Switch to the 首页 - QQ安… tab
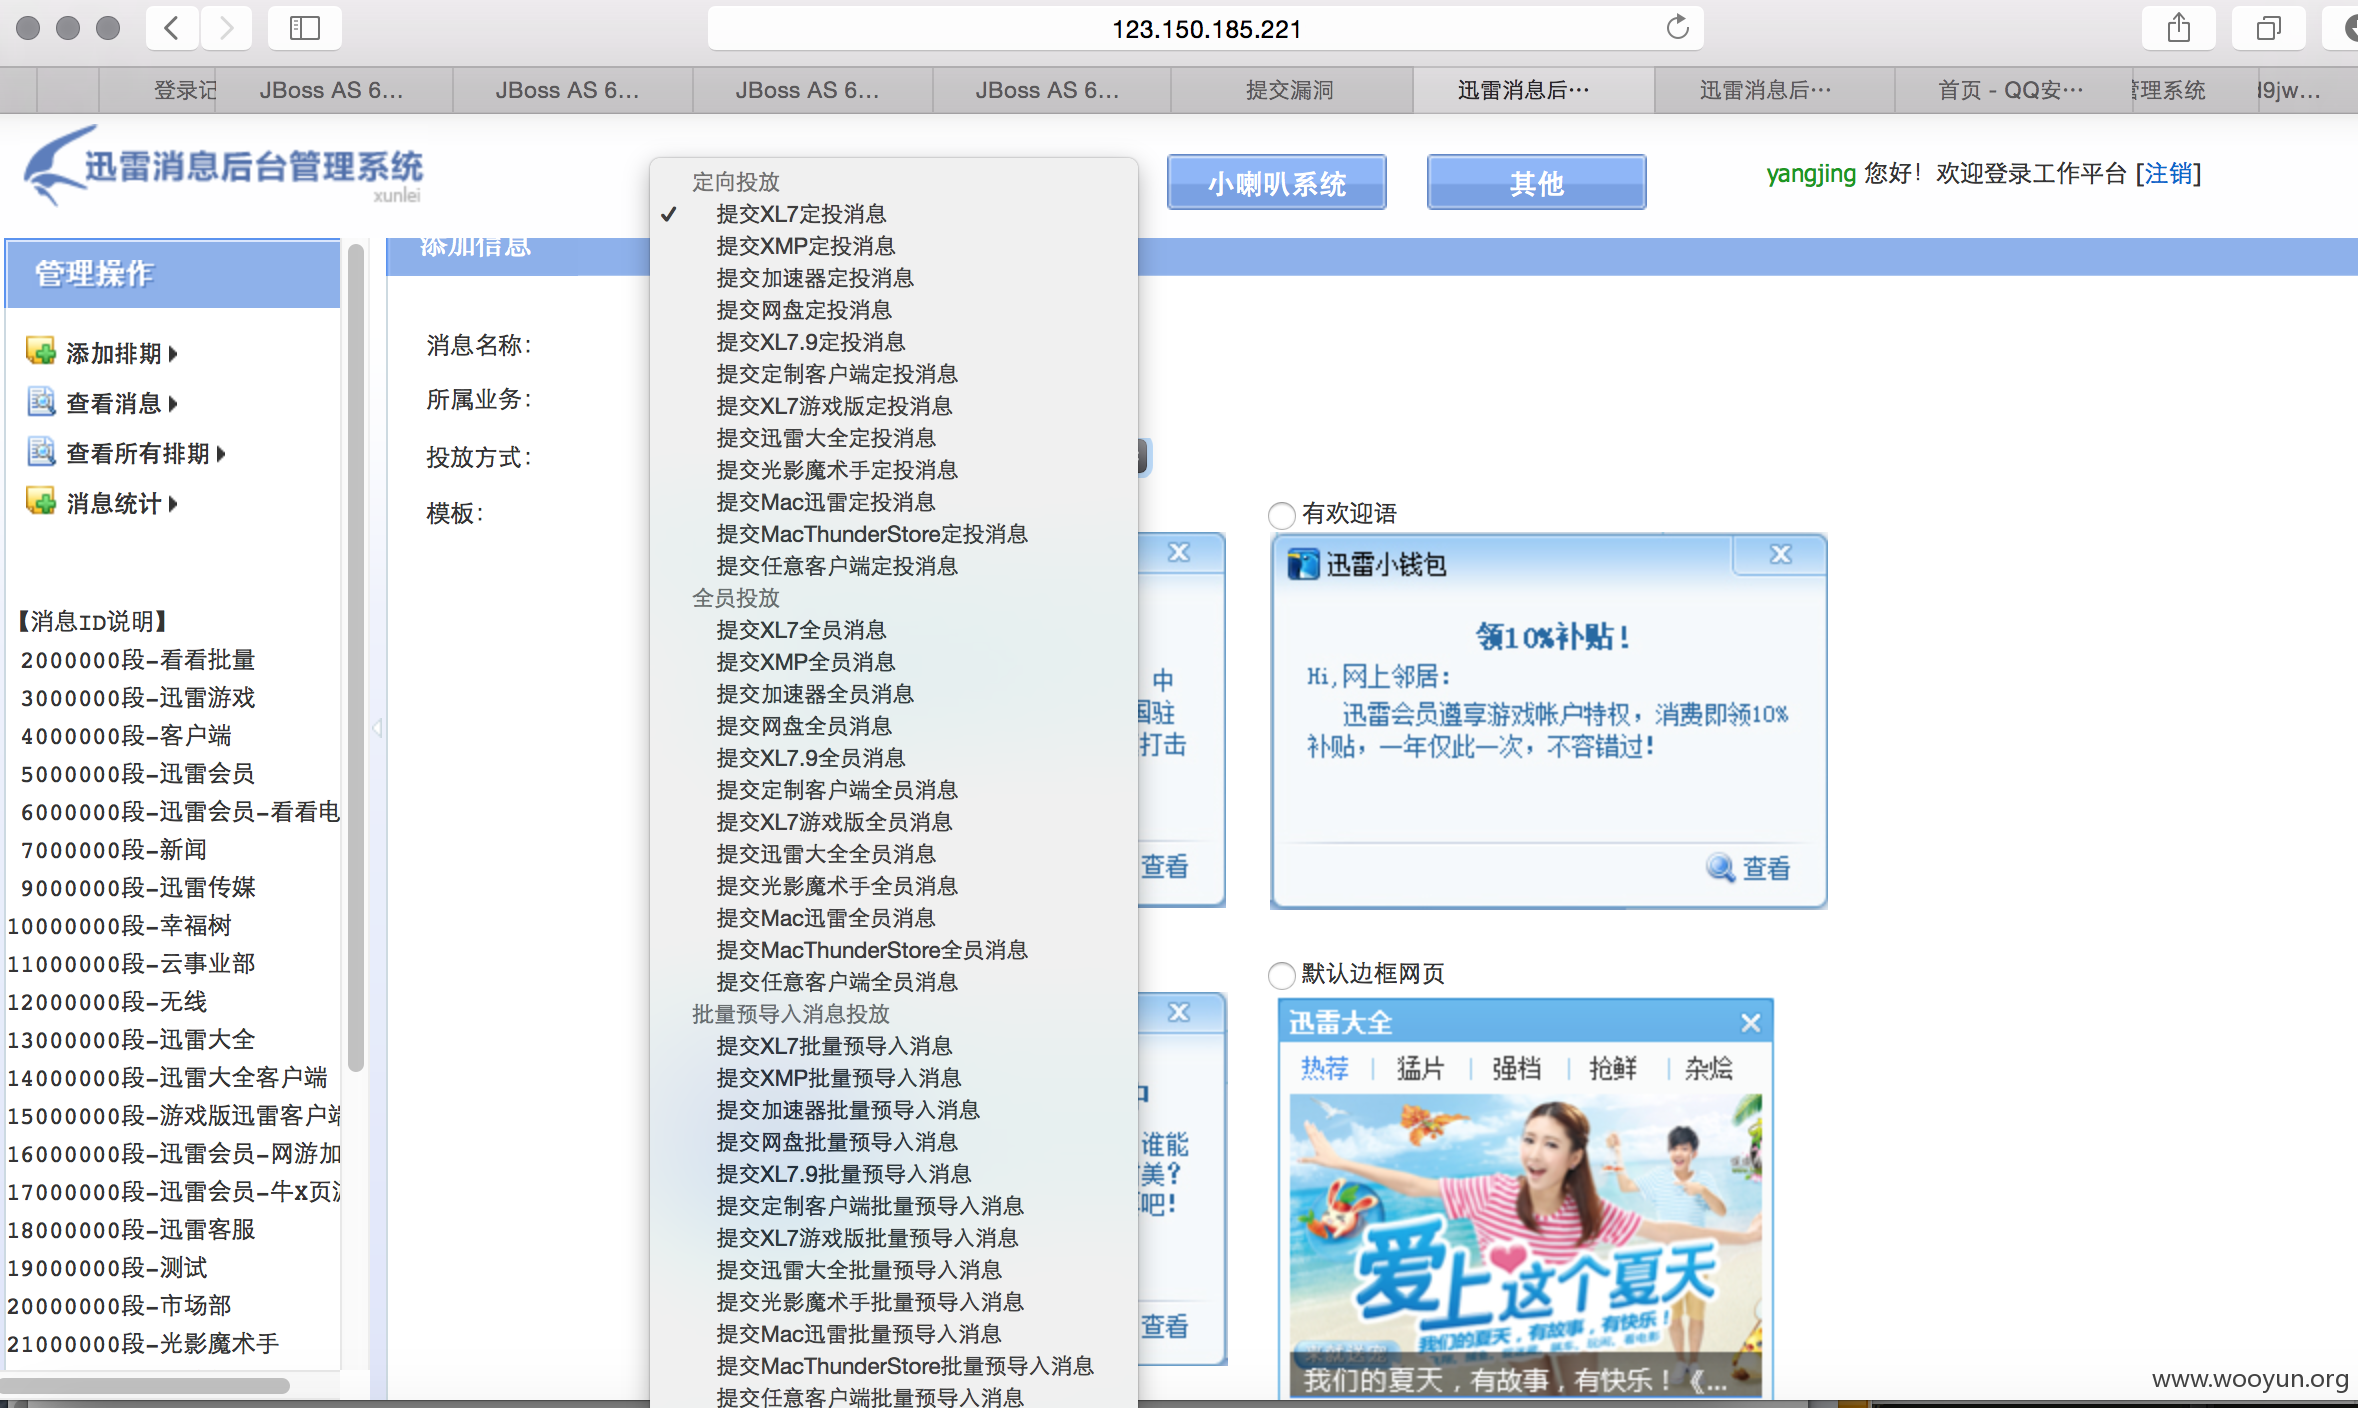 2011,90
